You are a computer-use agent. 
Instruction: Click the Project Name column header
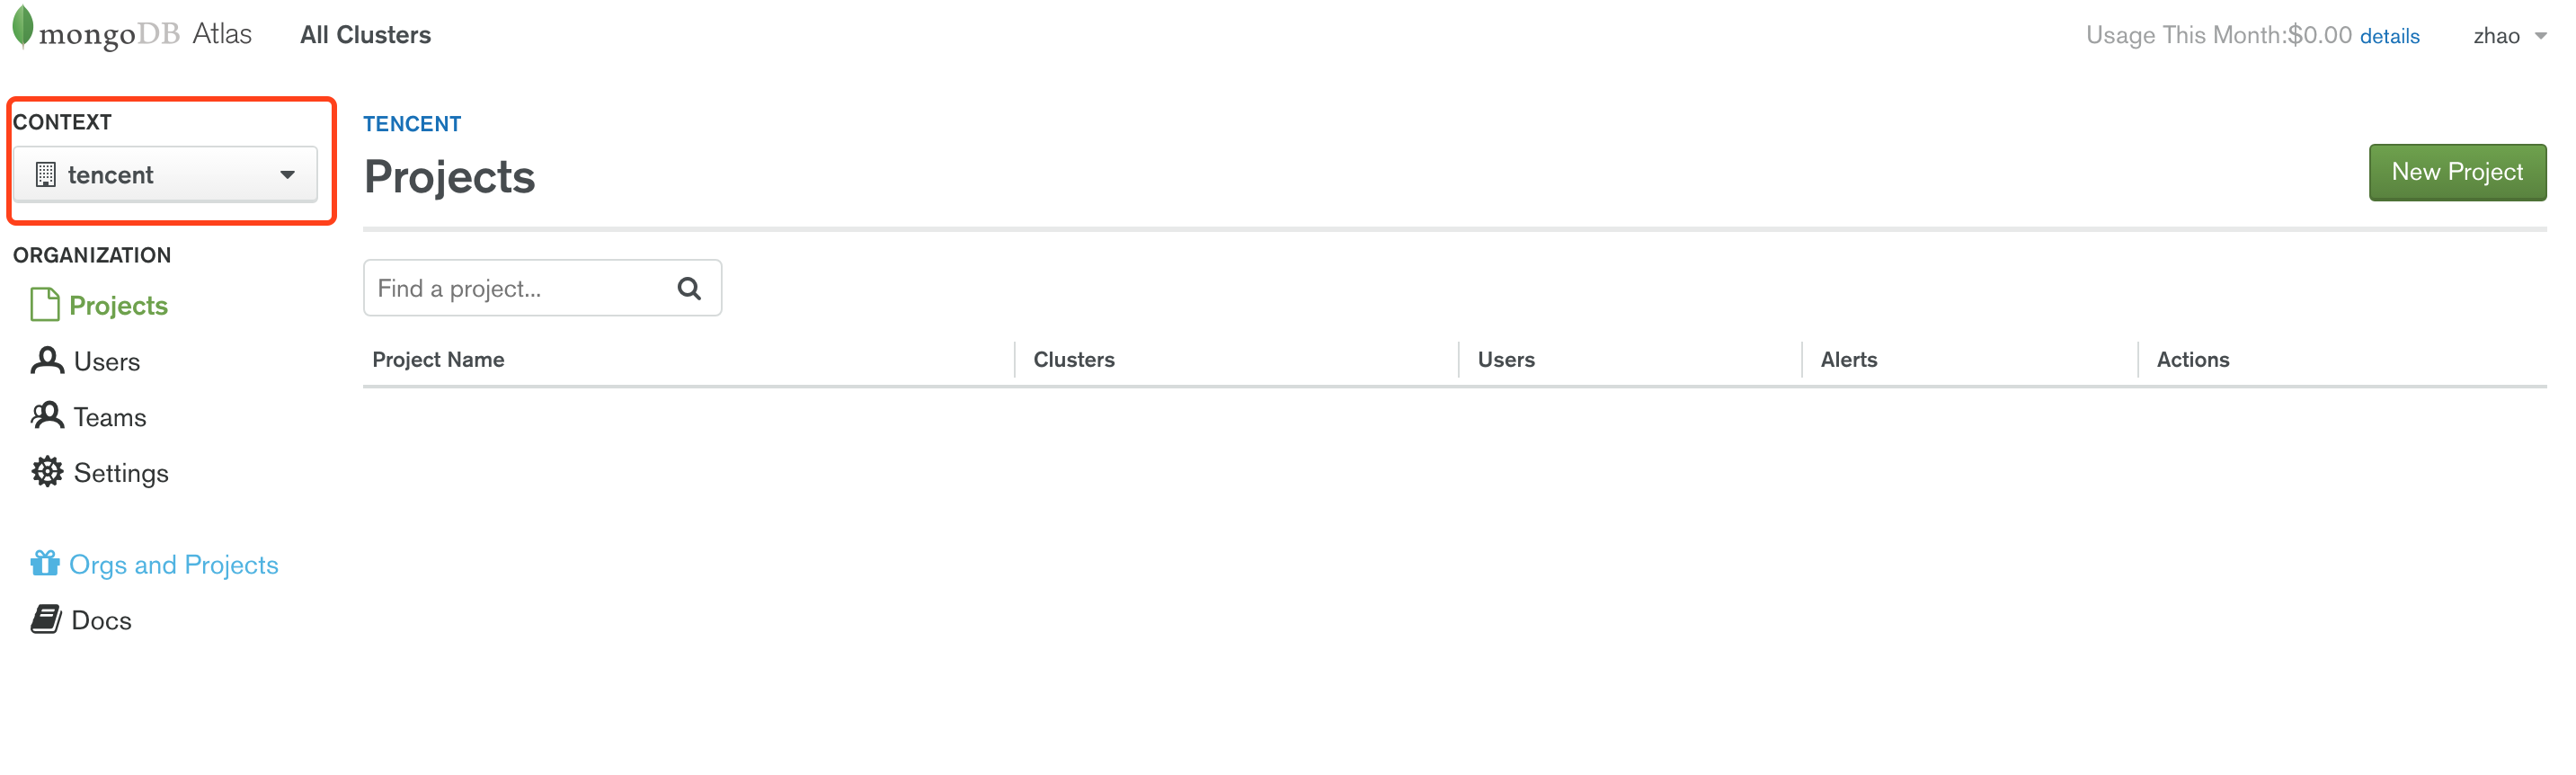(438, 359)
